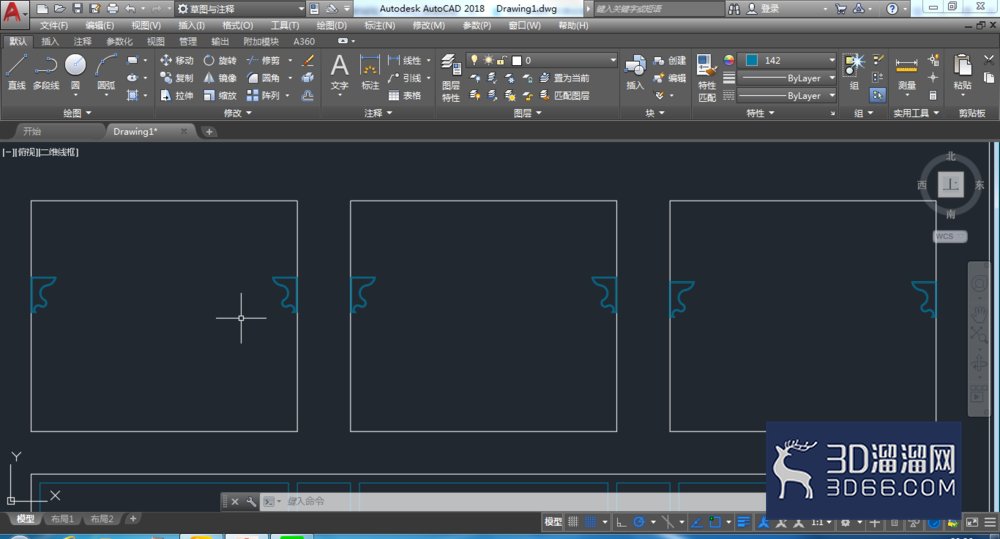Open Layer Properties (图层特性)

(x=450, y=78)
